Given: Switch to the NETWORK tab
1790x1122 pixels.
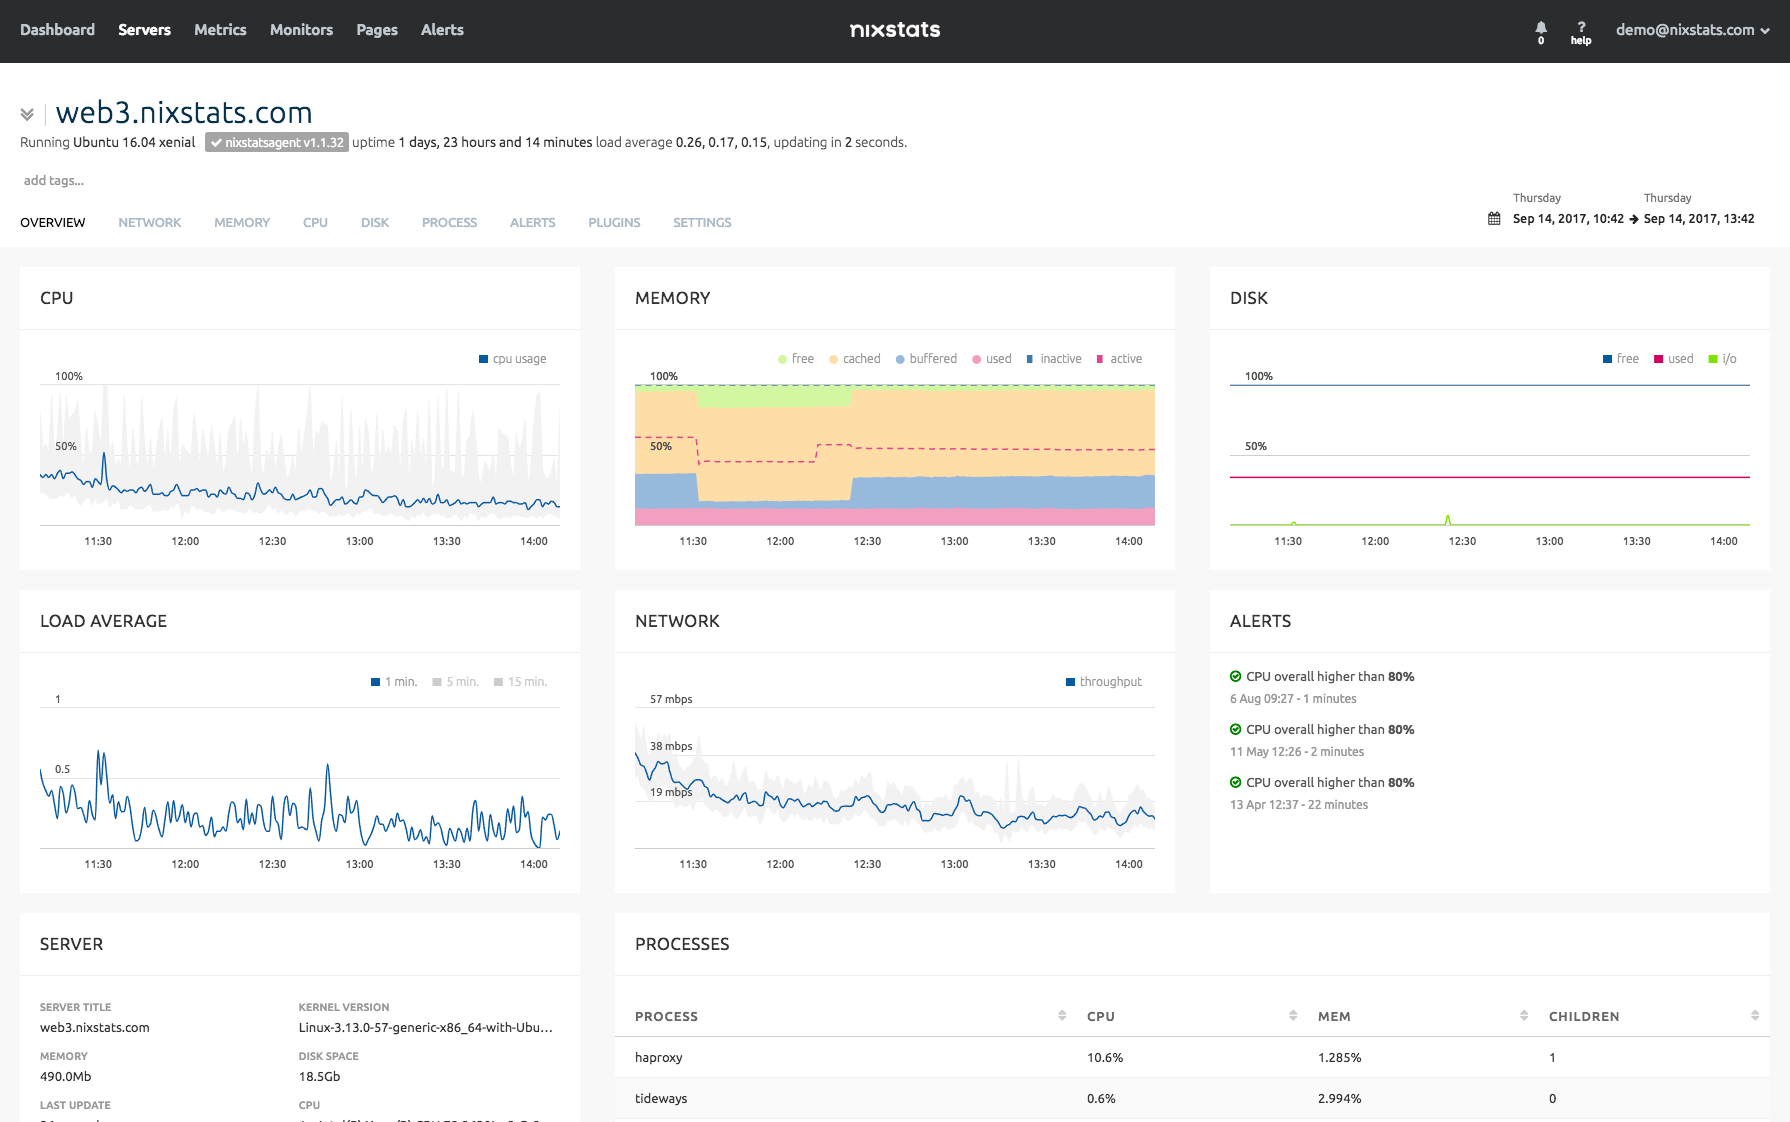Looking at the screenshot, I should point(150,223).
